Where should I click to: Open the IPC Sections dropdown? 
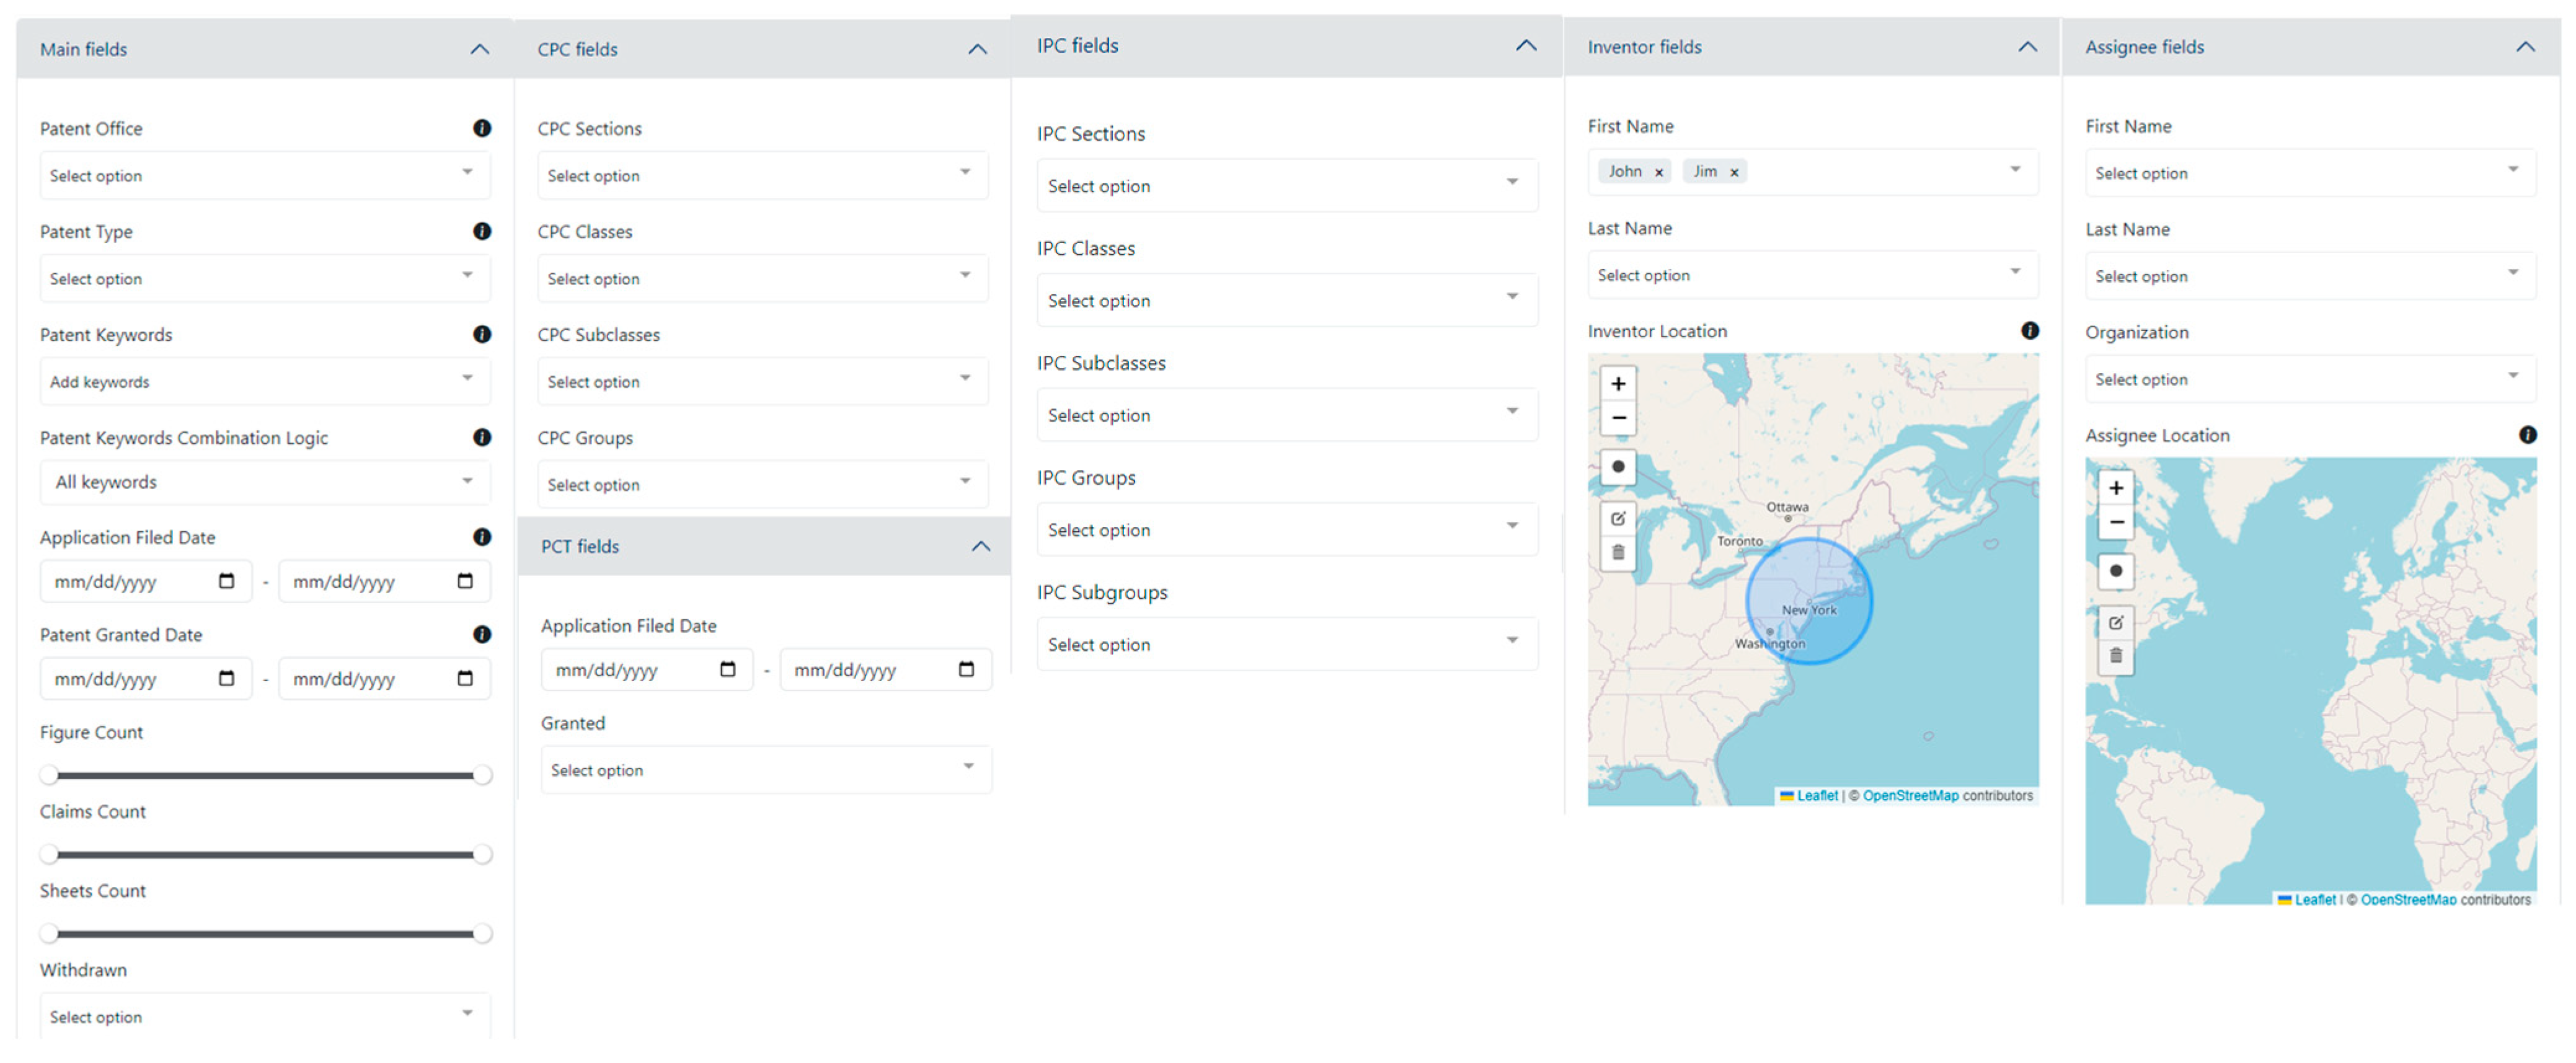[1286, 186]
